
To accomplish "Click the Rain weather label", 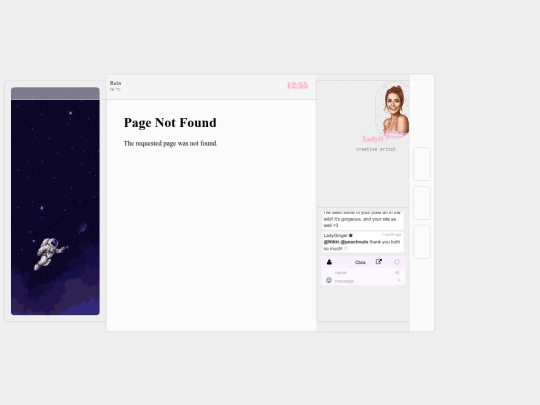I will (115, 83).
